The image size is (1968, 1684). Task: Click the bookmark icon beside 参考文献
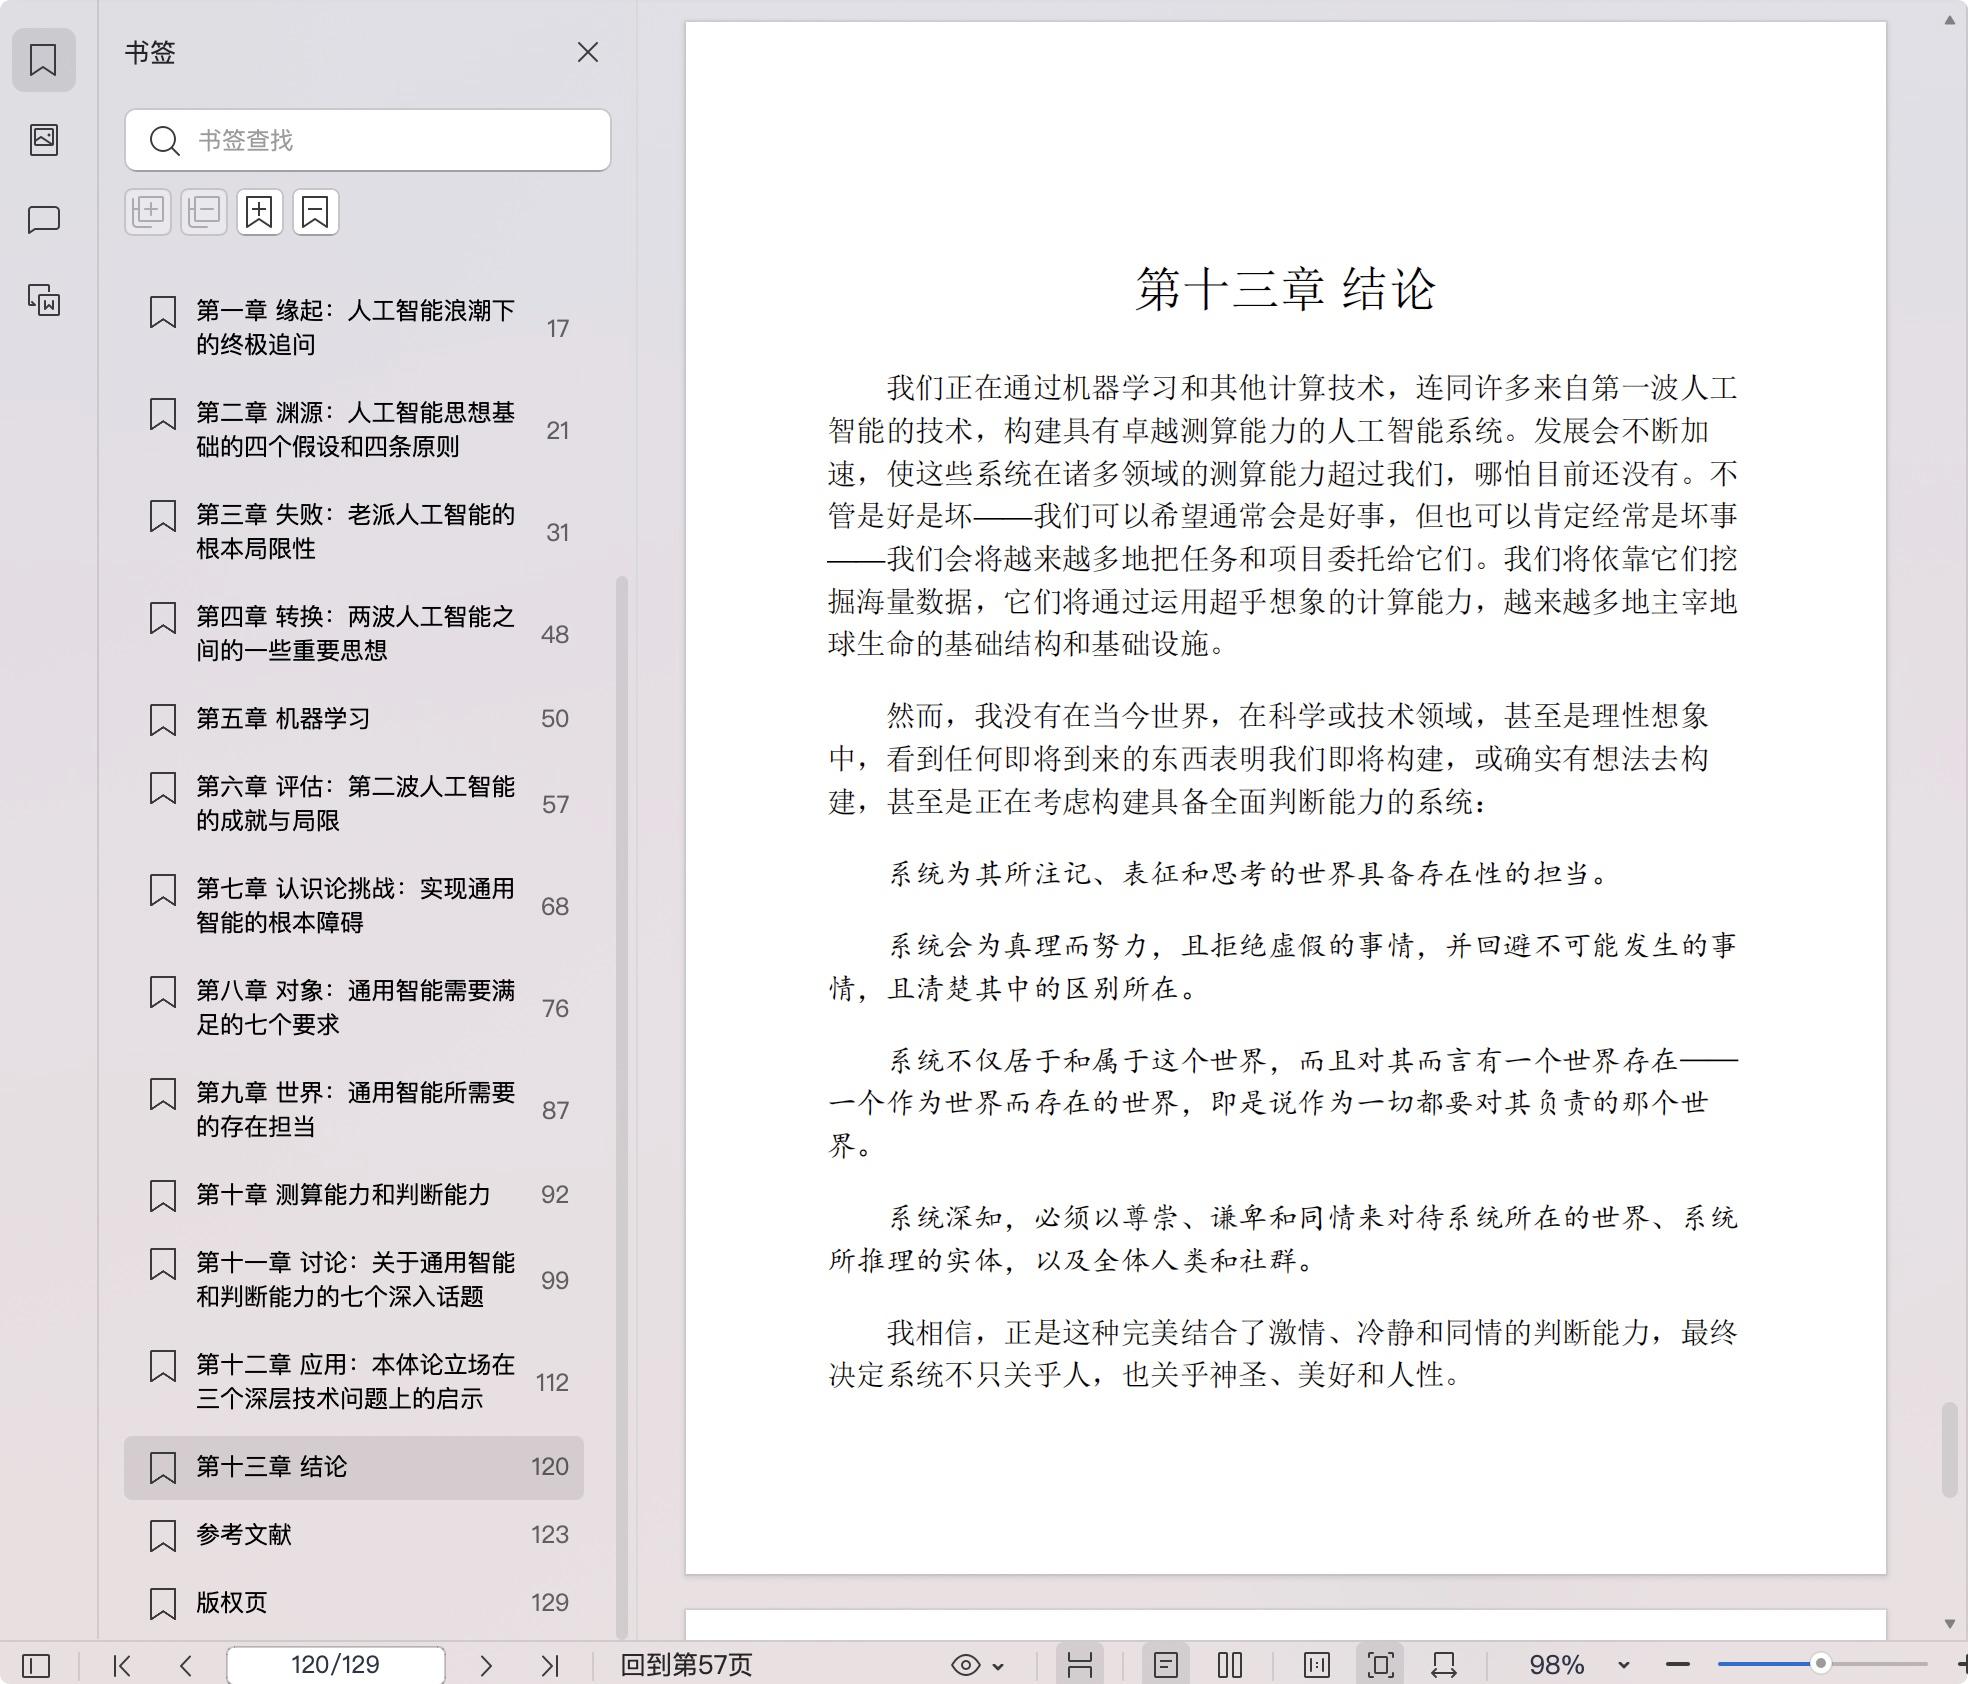[x=163, y=1536]
